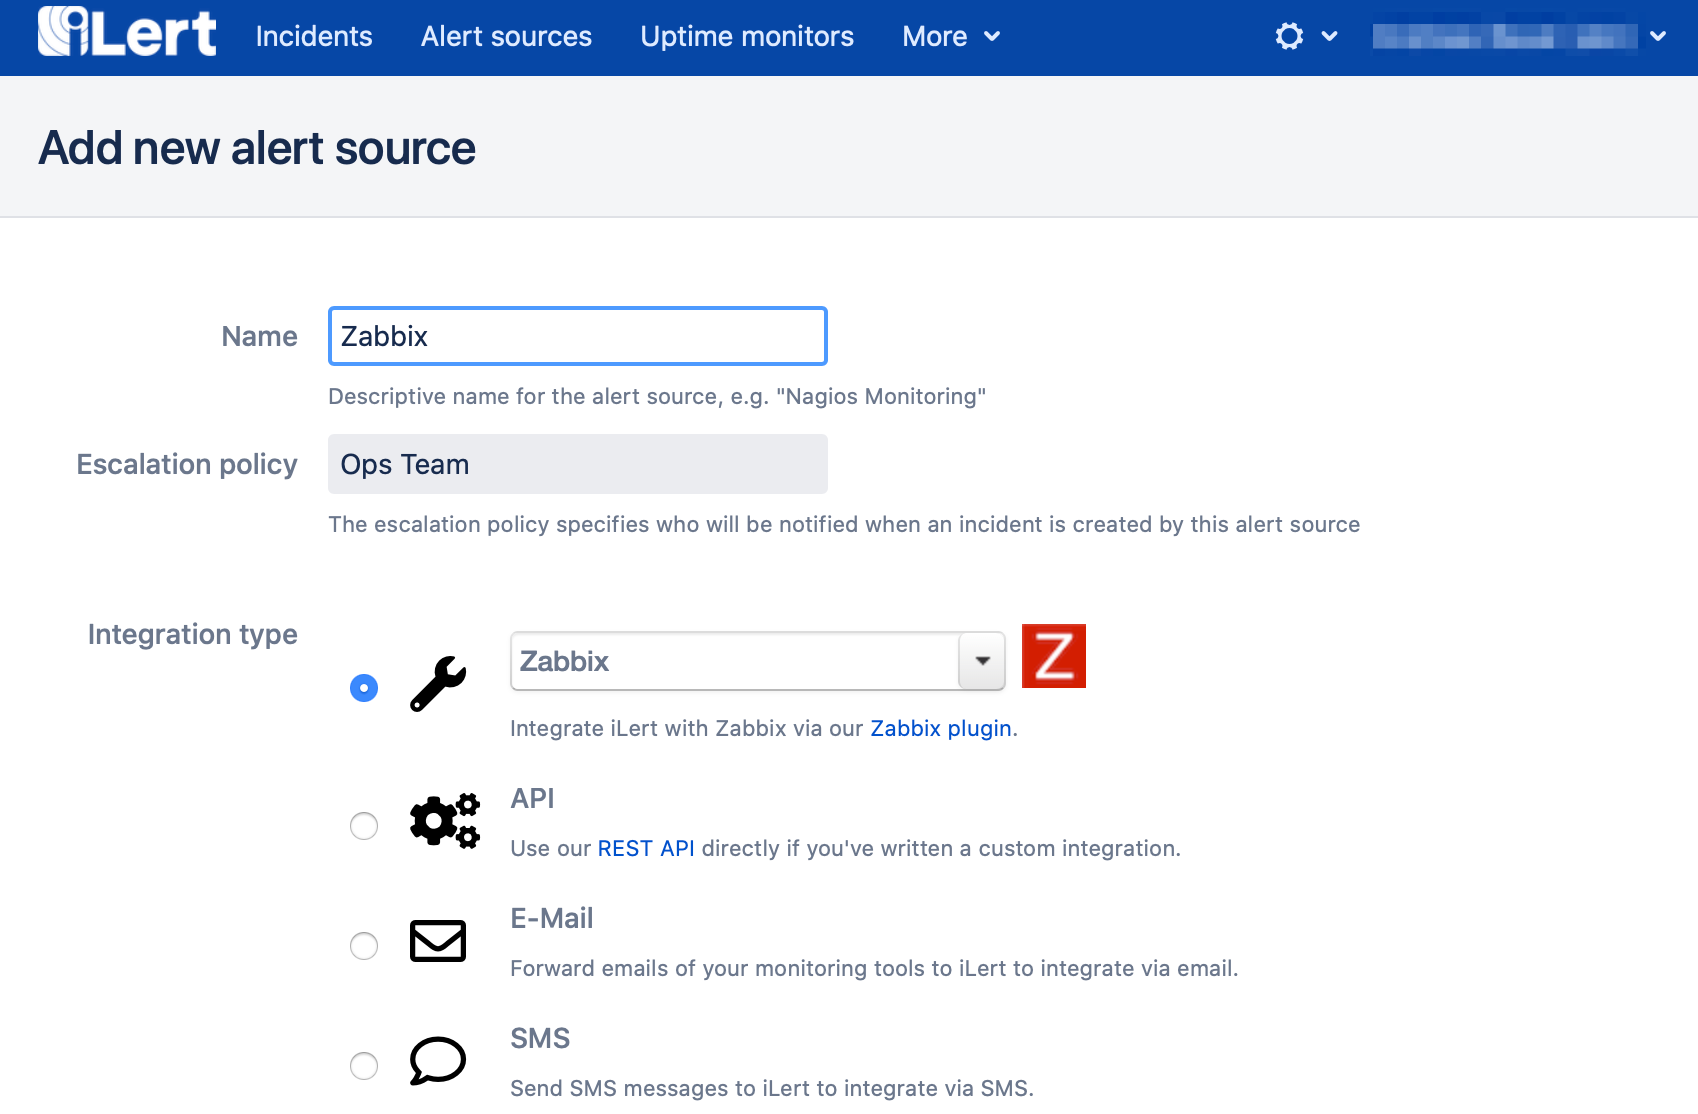
Task: Select the SMS integration radio button
Action: [x=364, y=1066]
